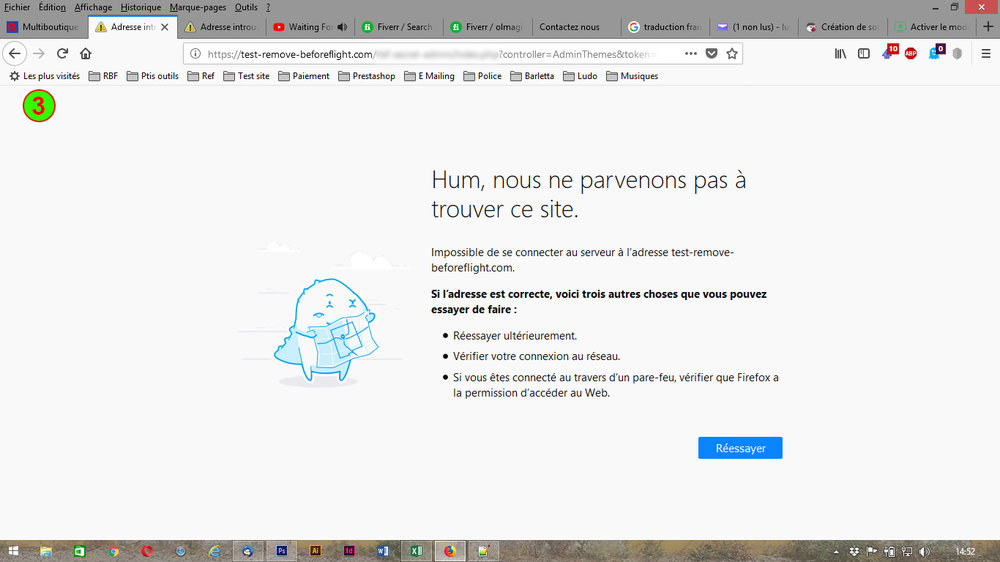Open Word from taskbar

coord(383,551)
